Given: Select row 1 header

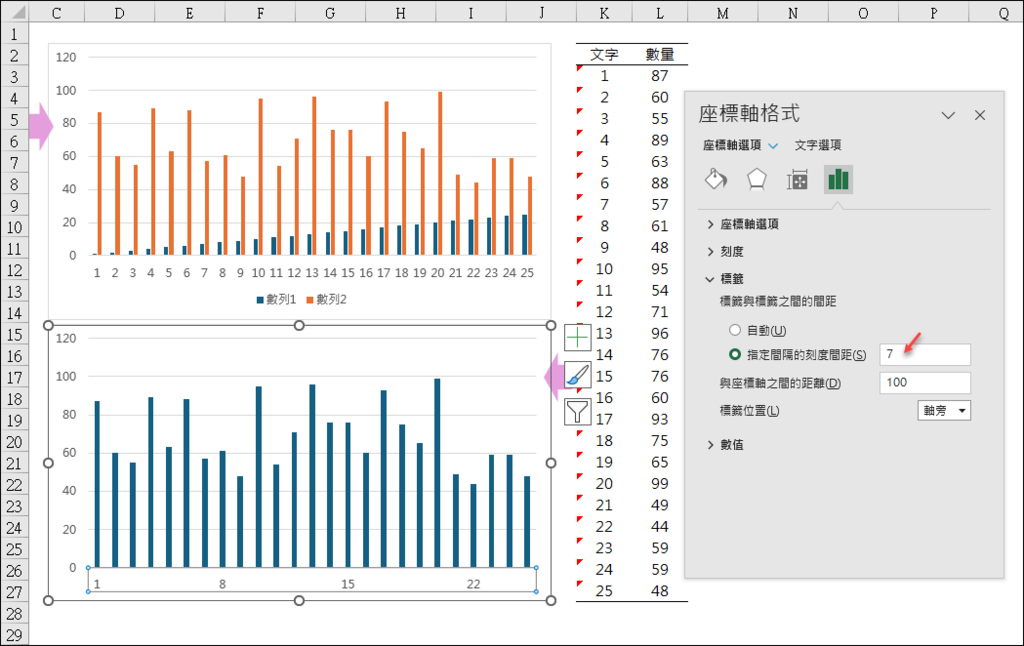Looking at the screenshot, I should click(x=14, y=33).
